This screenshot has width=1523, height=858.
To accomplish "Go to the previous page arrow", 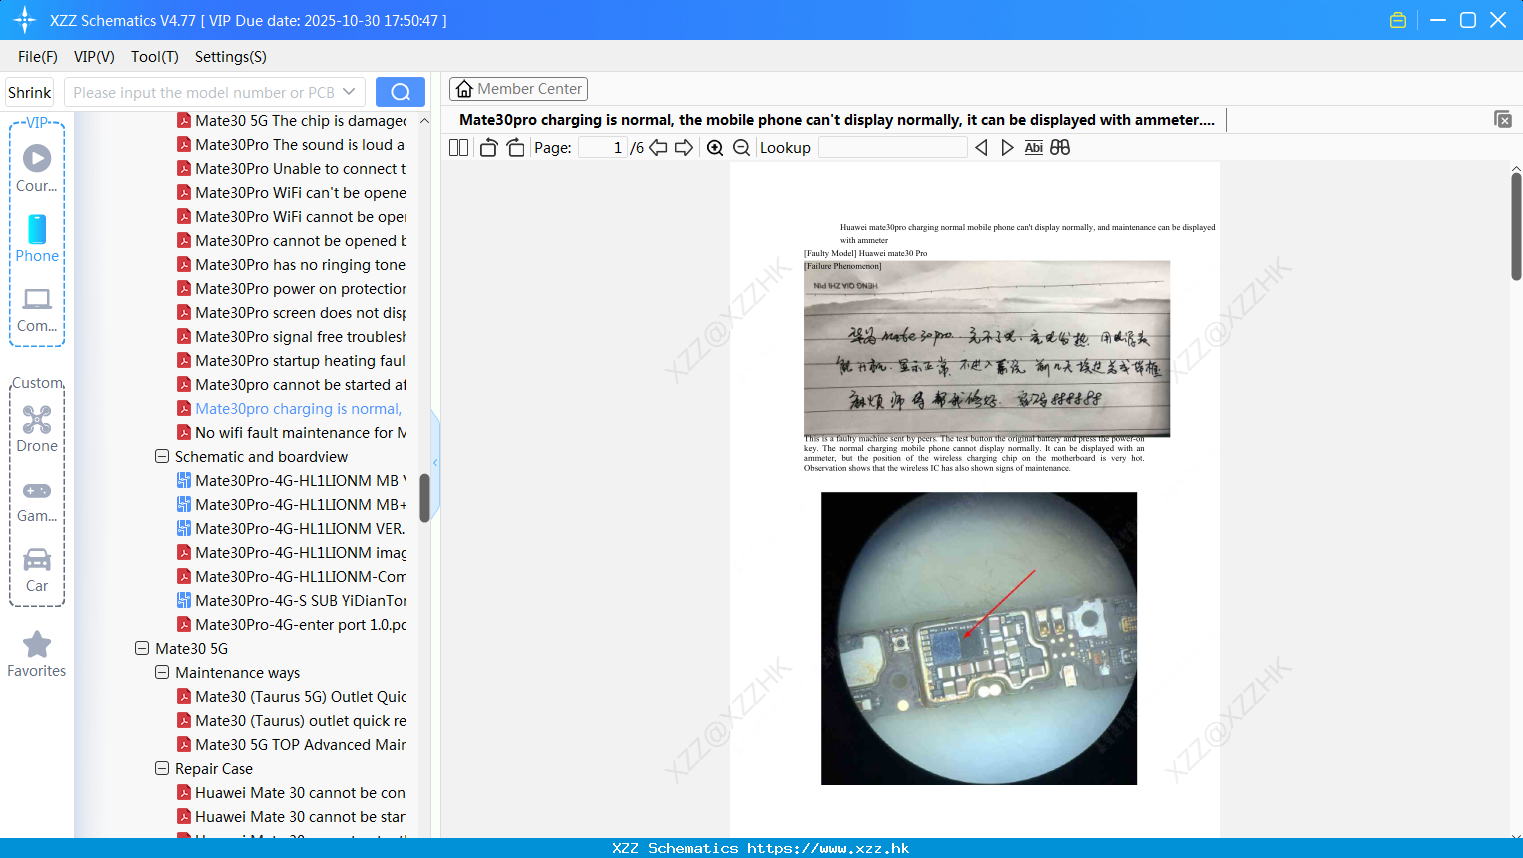I will pyautogui.click(x=658, y=147).
